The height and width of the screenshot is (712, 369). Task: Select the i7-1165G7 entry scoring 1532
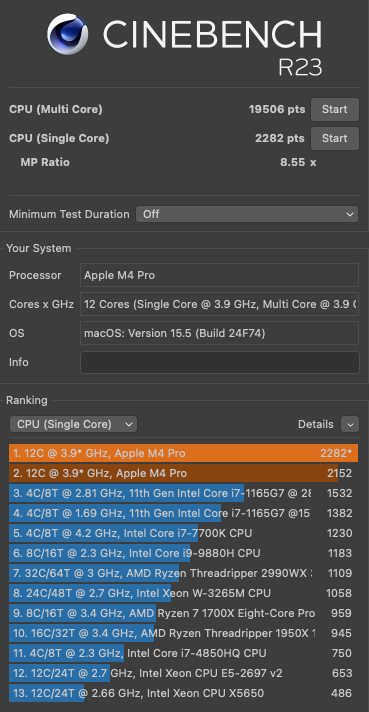183,493
